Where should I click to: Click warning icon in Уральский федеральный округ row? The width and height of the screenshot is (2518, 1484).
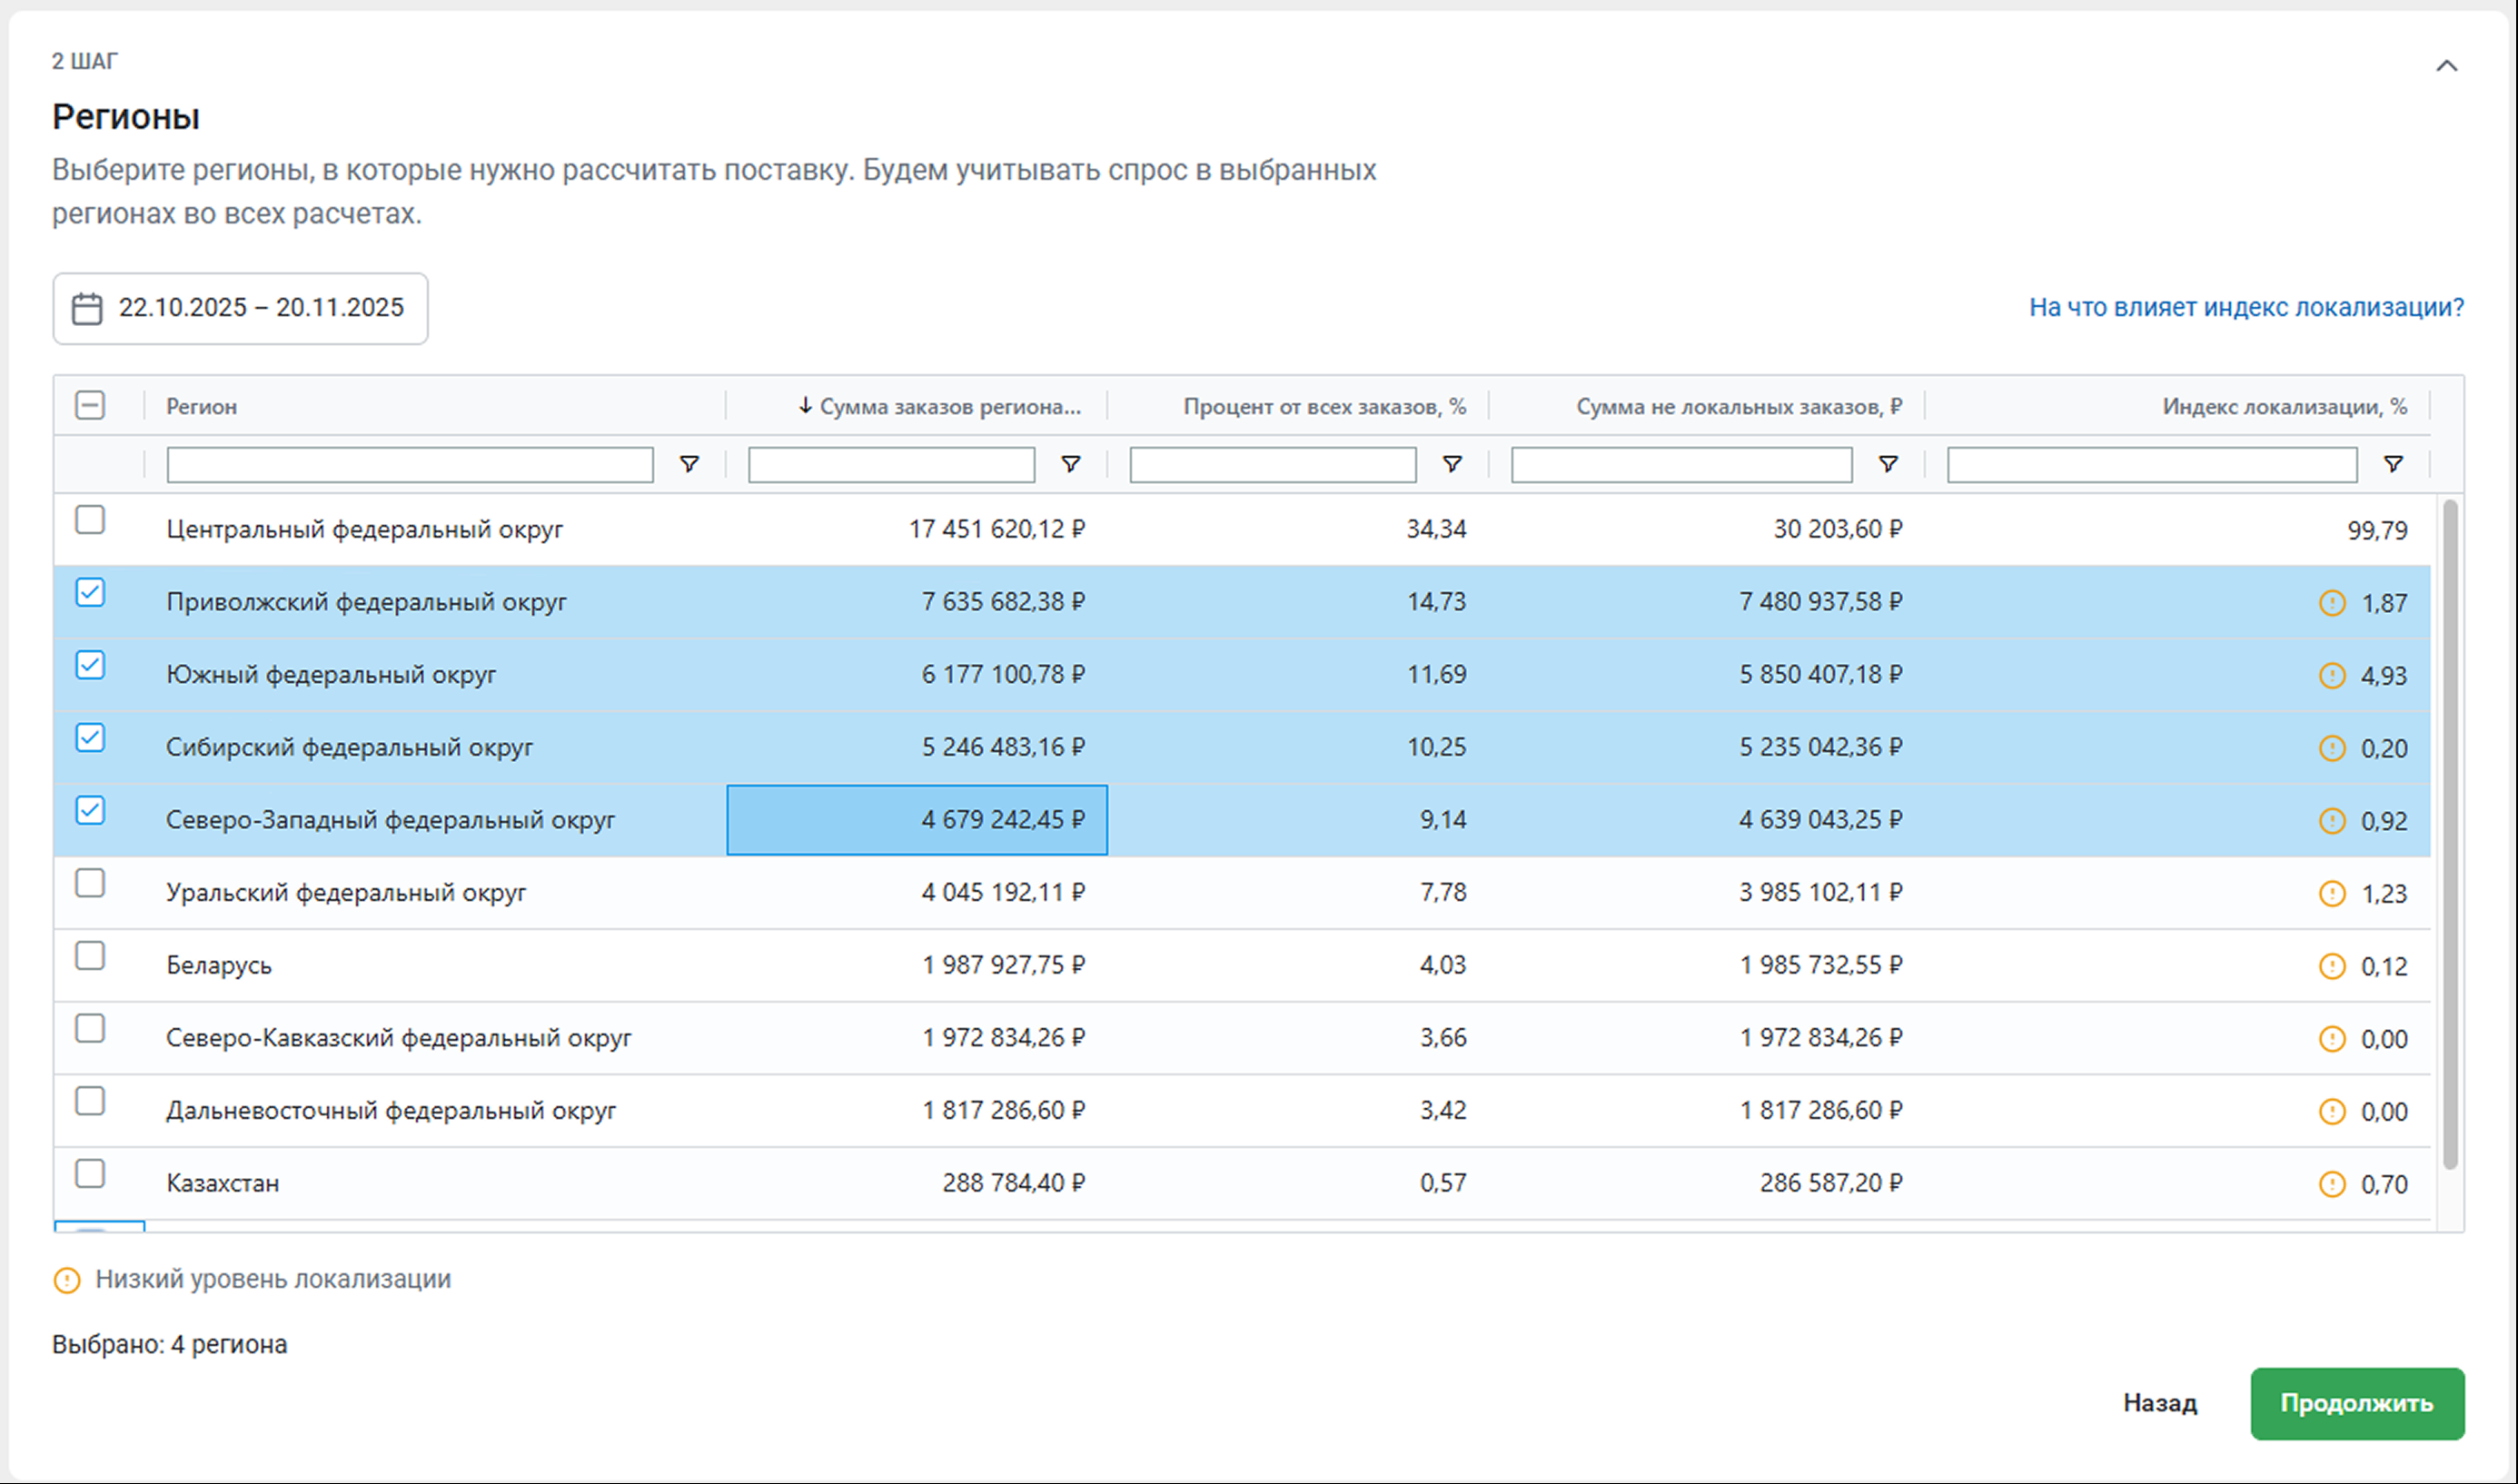coord(2331,893)
